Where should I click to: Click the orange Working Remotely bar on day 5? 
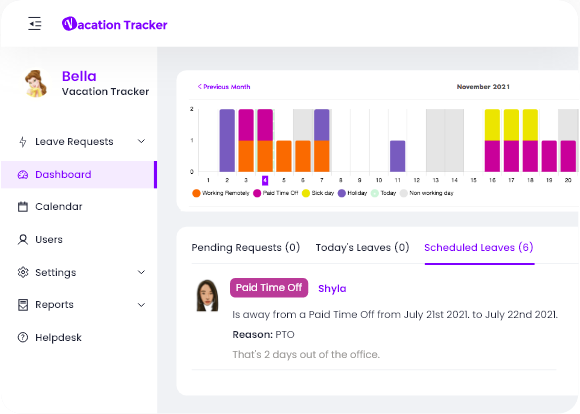284,156
